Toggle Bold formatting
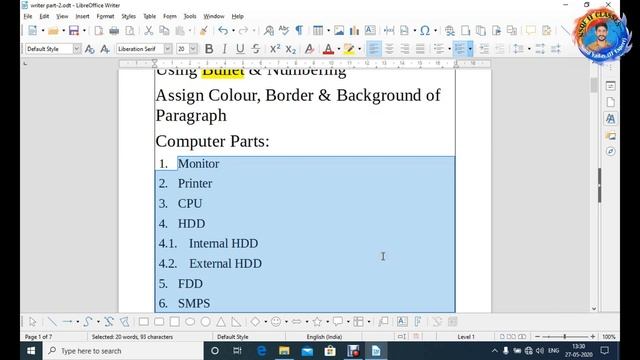The width and height of the screenshot is (640, 360). 209,49
